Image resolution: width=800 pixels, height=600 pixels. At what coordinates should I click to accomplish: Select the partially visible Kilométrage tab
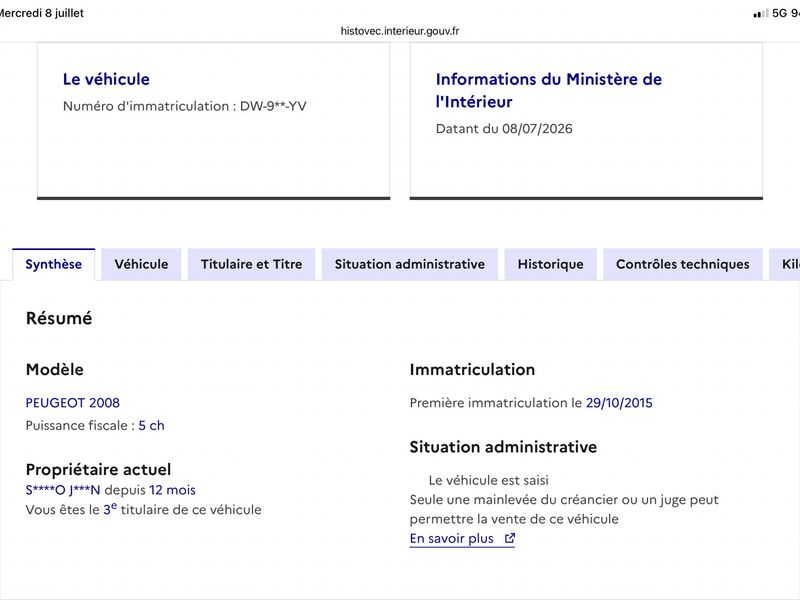coord(785,264)
